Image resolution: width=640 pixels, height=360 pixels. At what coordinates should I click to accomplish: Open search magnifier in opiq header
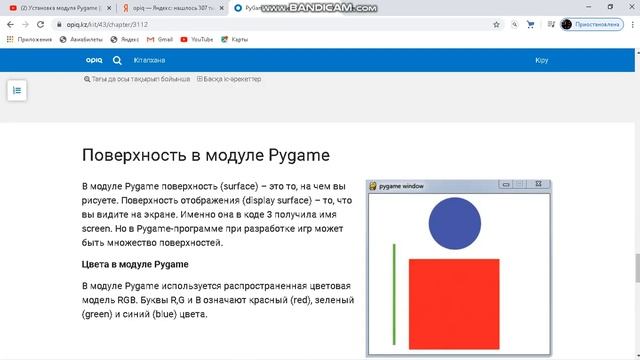[117, 60]
